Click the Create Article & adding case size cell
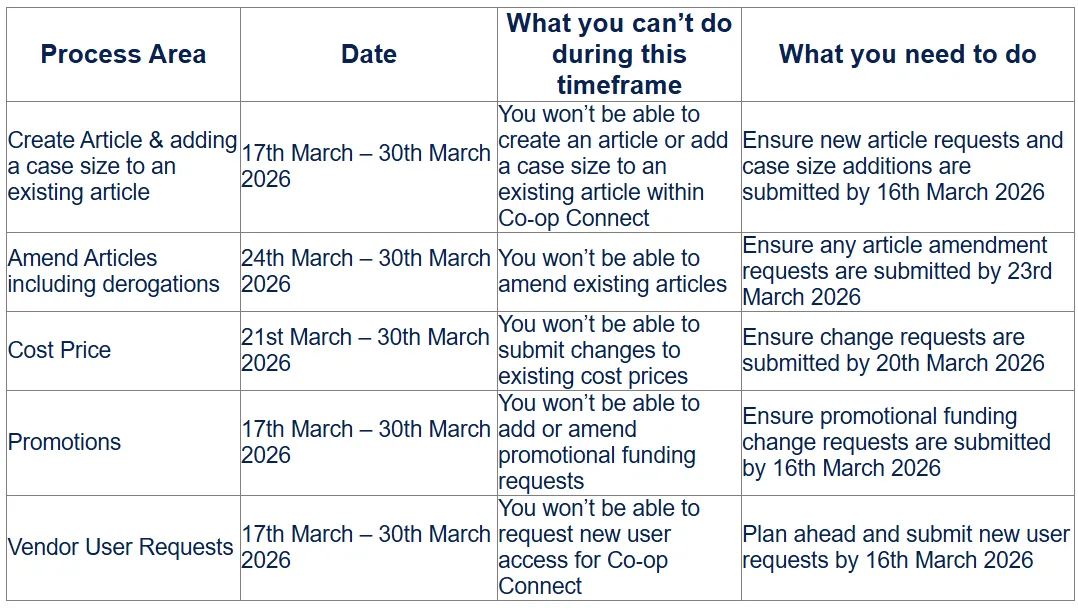Screen dimensions: 1078x612 pos(124,166)
